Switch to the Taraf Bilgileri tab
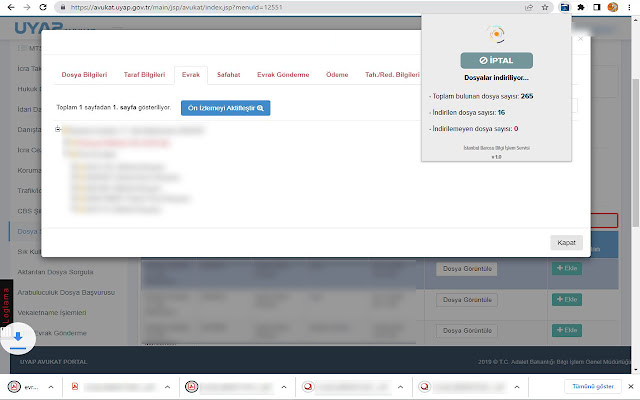This screenshot has width=640, height=400. 144,75
